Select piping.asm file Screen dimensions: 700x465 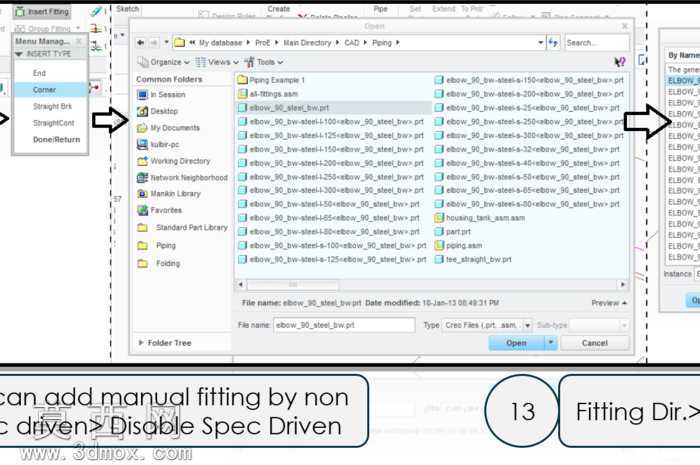pyautogui.click(x=458, y=246)
